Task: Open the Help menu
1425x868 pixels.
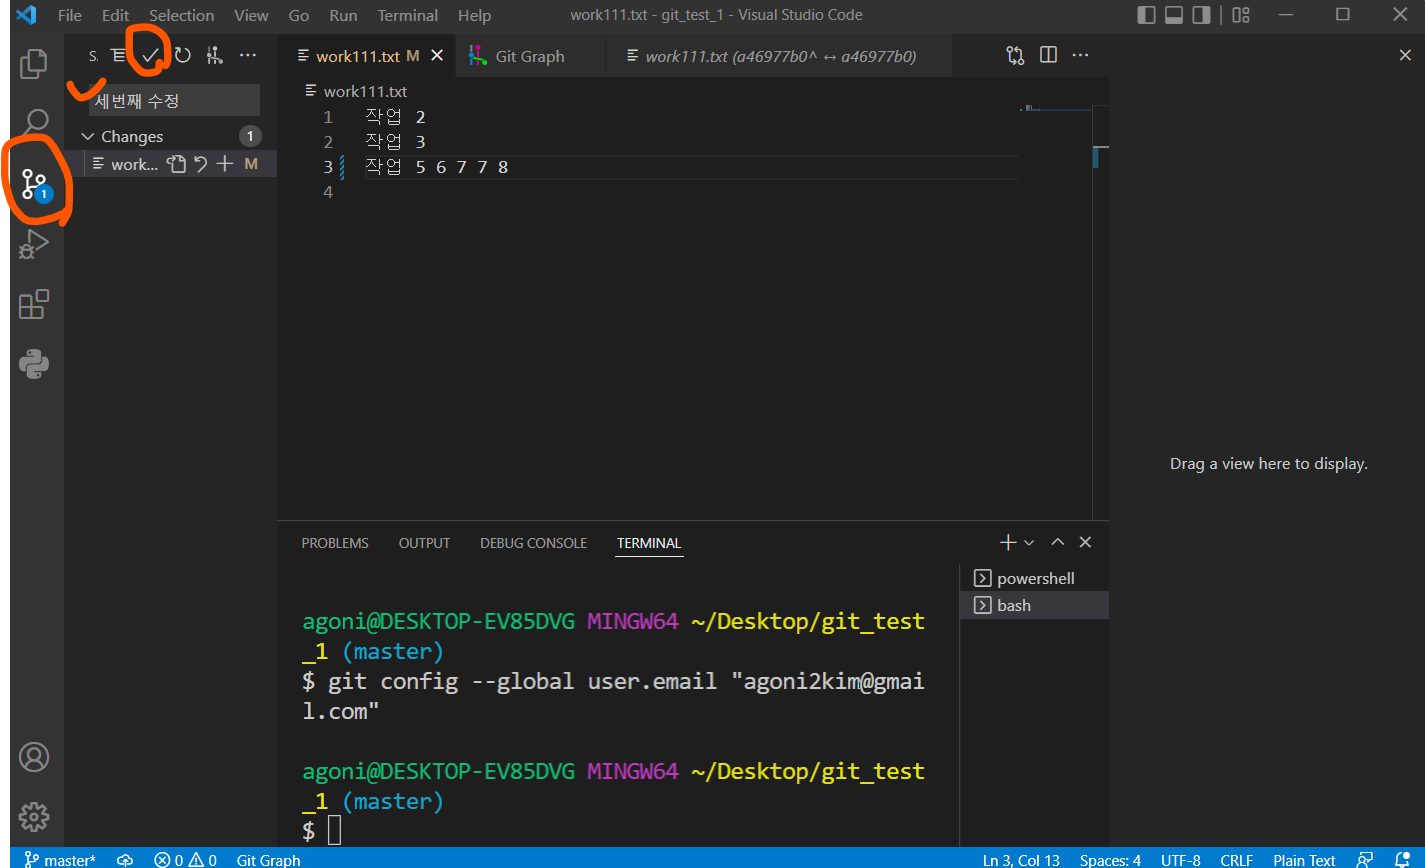Action: (x=474, y=15)
